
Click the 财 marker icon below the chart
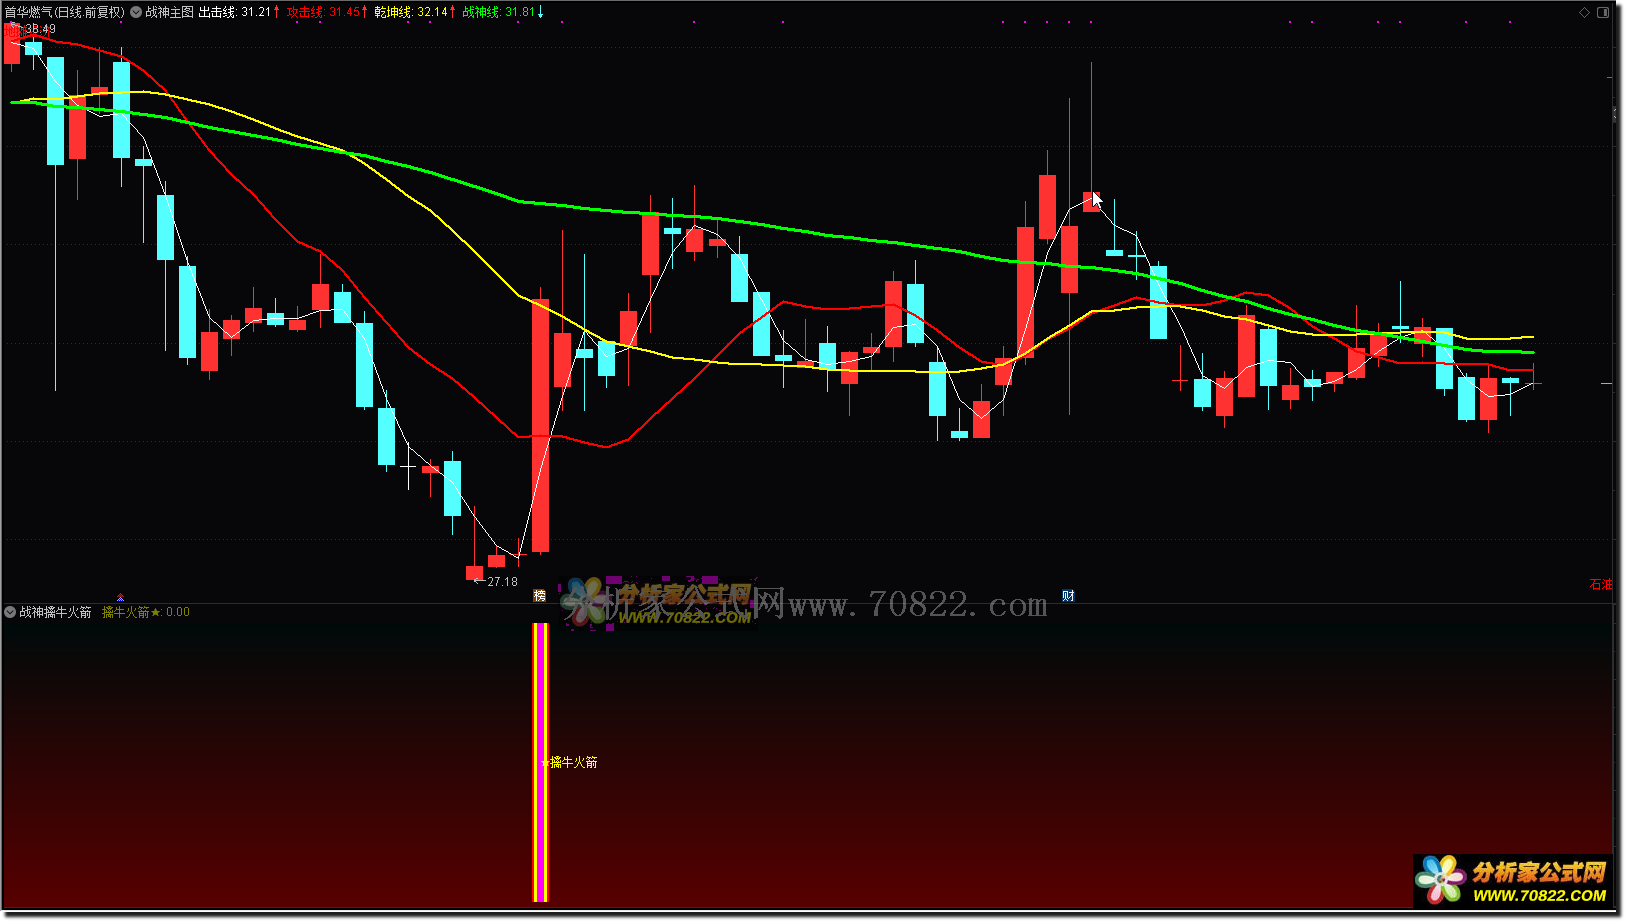[x=1068, y=596]
